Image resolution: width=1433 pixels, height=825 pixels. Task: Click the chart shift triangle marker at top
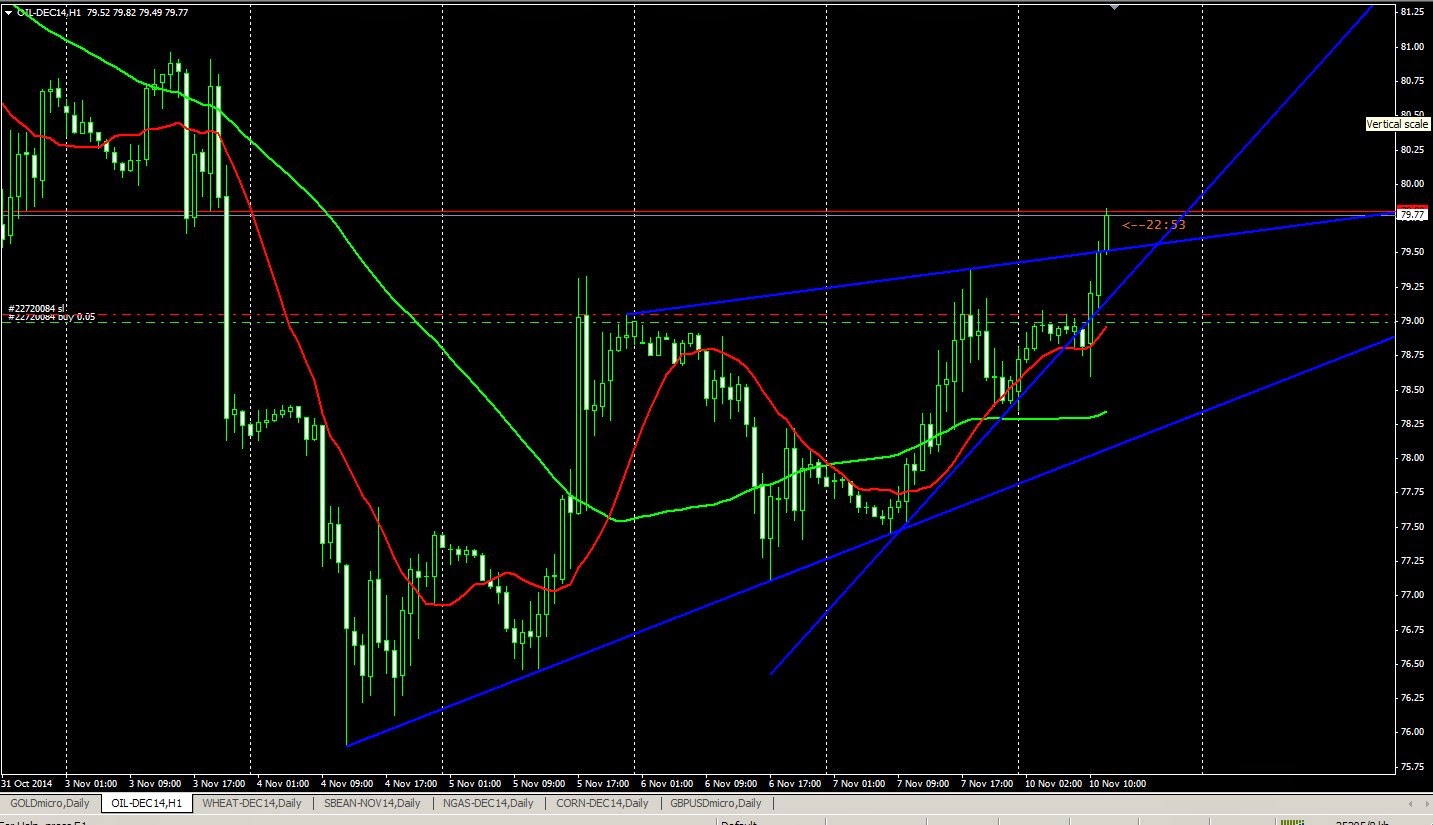1115,5
